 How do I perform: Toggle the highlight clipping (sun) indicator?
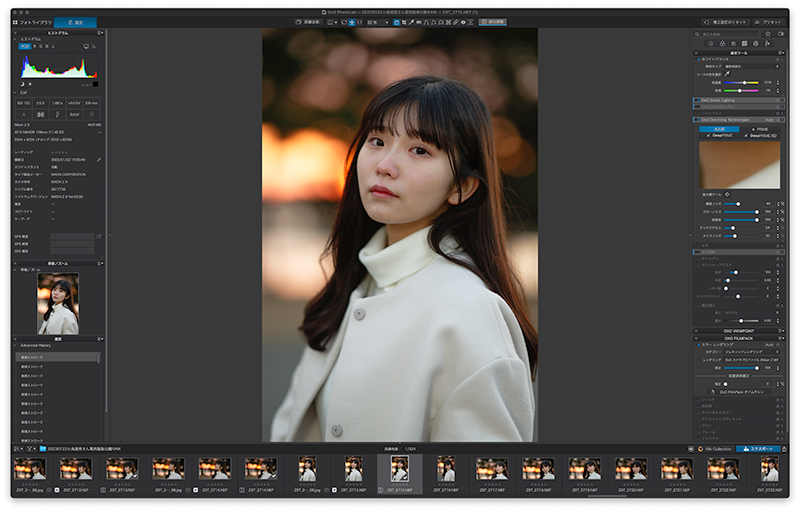(x=30, y=84)
